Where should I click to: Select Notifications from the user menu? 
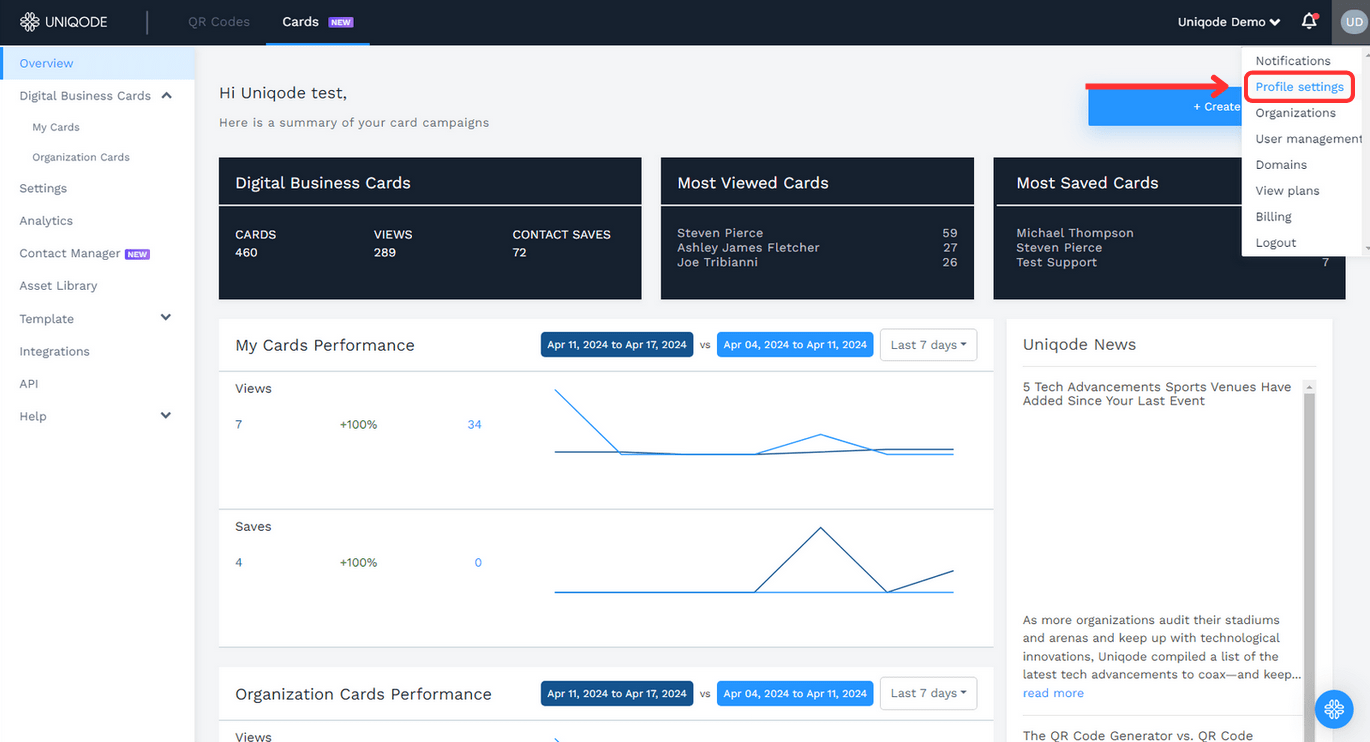click(1293, 61)
